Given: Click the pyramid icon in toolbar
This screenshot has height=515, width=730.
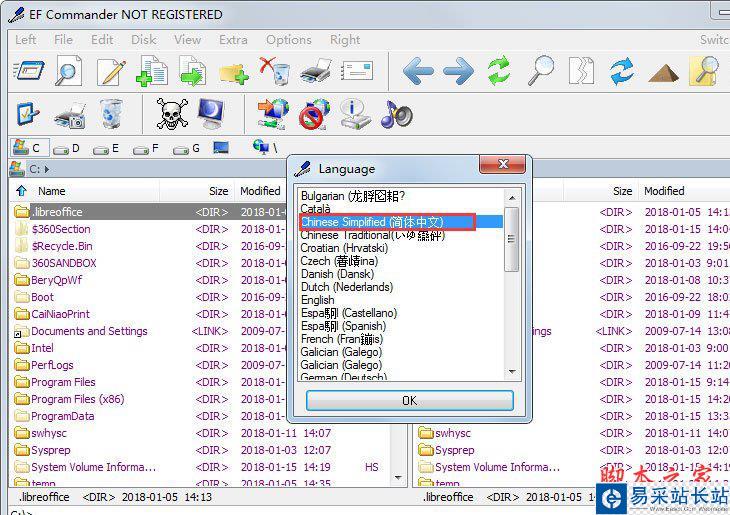Looking at the screenshot, I should point(663,73).
